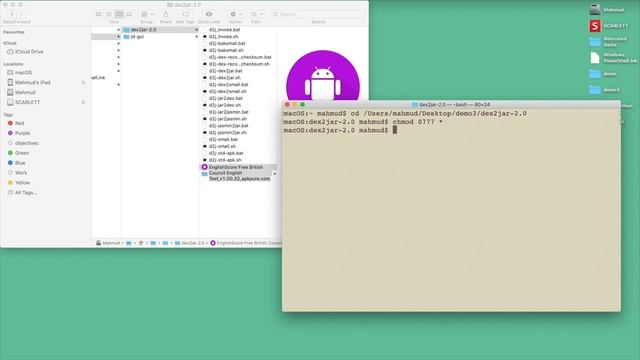Open the Path dropdown in Finder toolbar
The height and width of the screenshot is (360, 640).
point(256,14)
